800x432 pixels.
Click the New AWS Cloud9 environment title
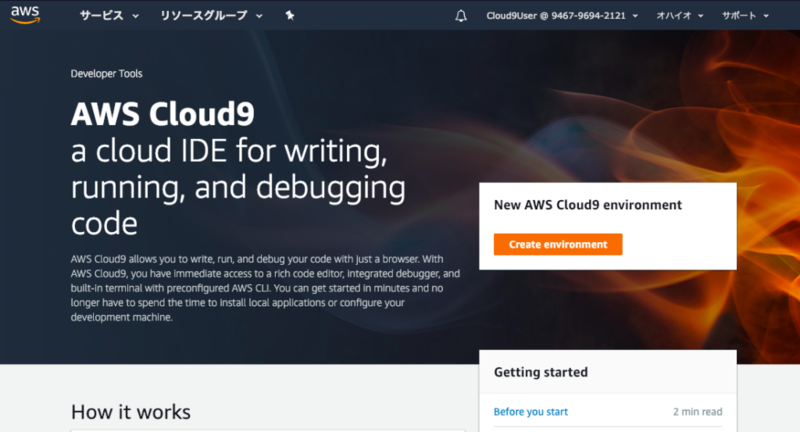click(x=588, y=205)
